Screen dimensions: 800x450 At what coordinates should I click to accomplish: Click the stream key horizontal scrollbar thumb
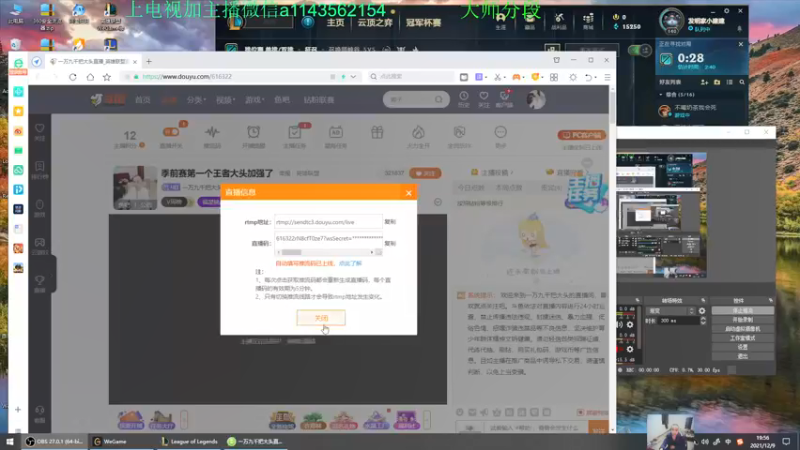click(x=291, y=252)
